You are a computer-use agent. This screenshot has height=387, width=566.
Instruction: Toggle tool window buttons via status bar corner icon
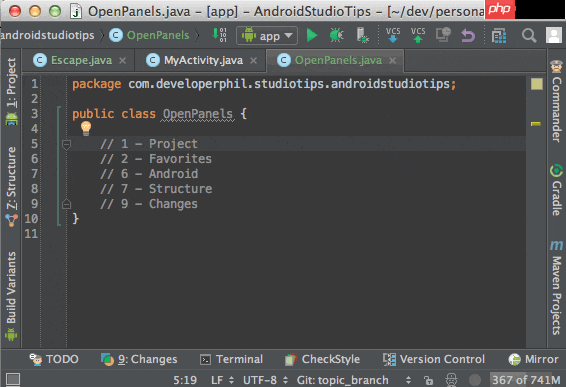coord(13,379)
